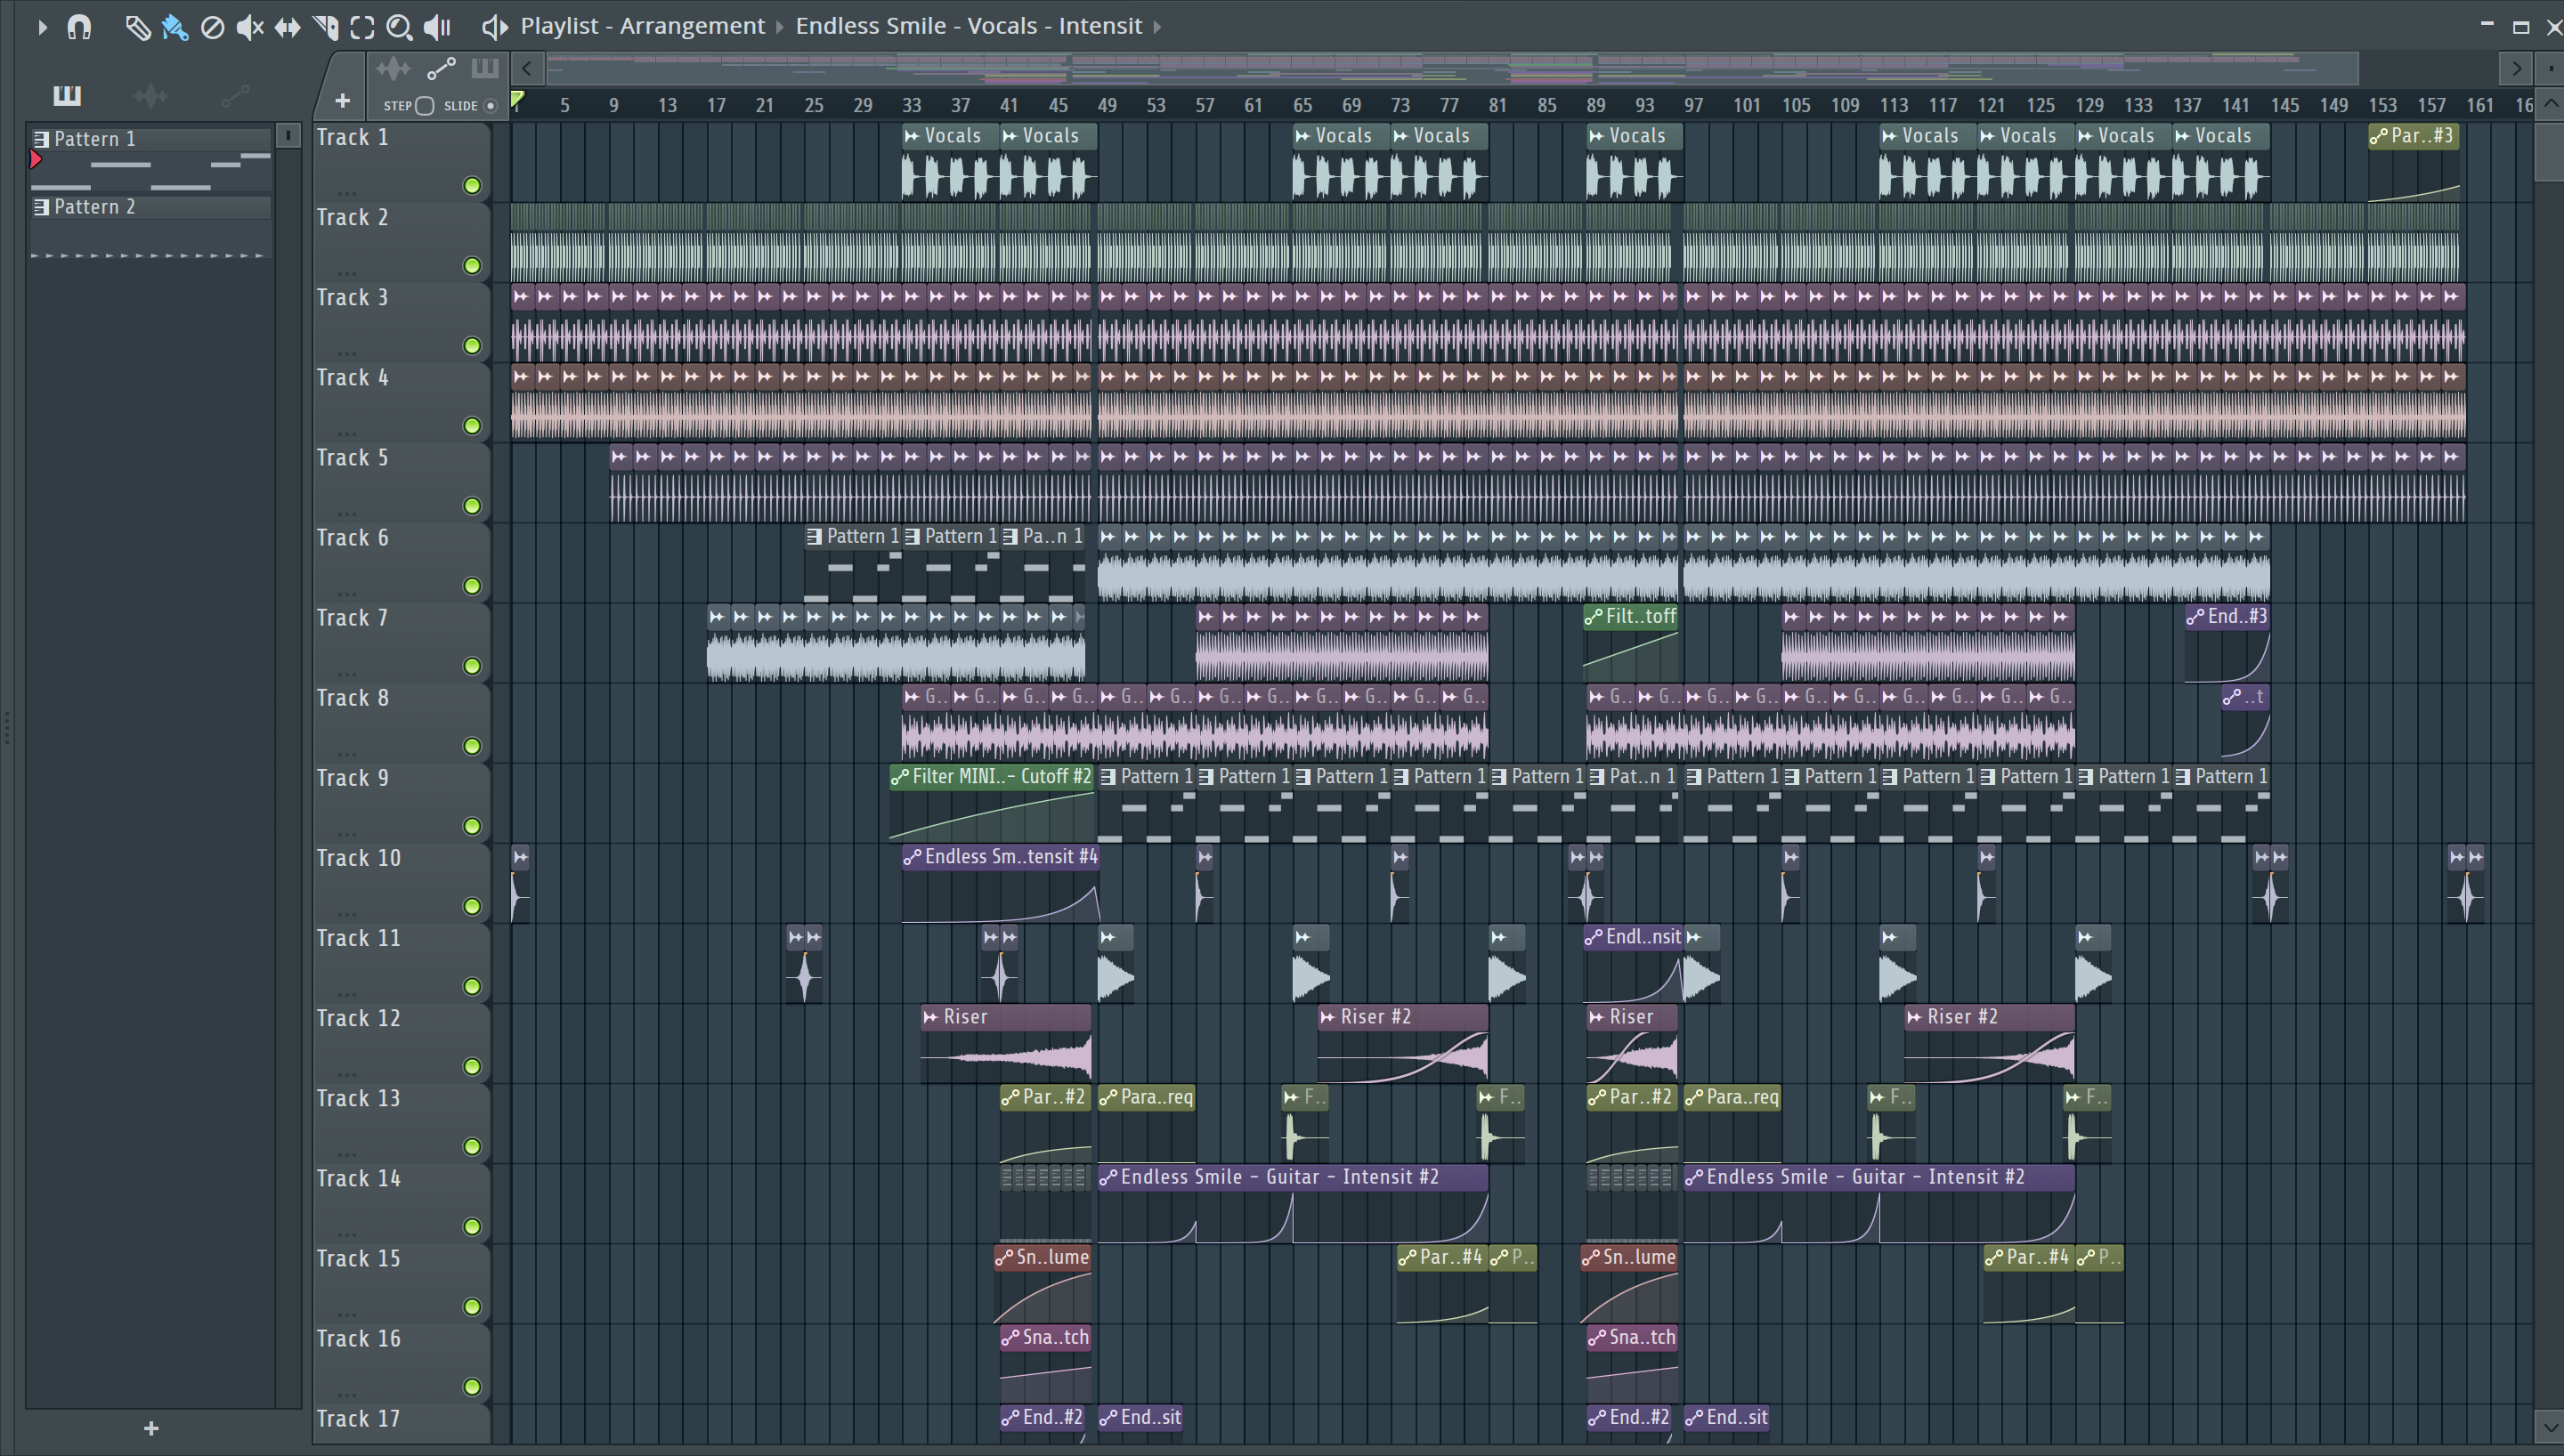
Task: Mute Track 16 with its green light
Action: [472, 1387]
